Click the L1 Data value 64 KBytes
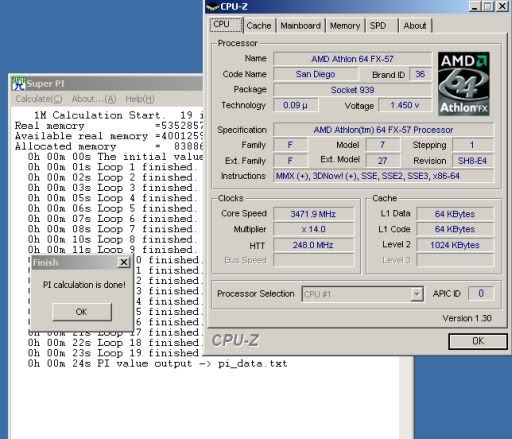 pyautogui.click(x=455, y=214)
